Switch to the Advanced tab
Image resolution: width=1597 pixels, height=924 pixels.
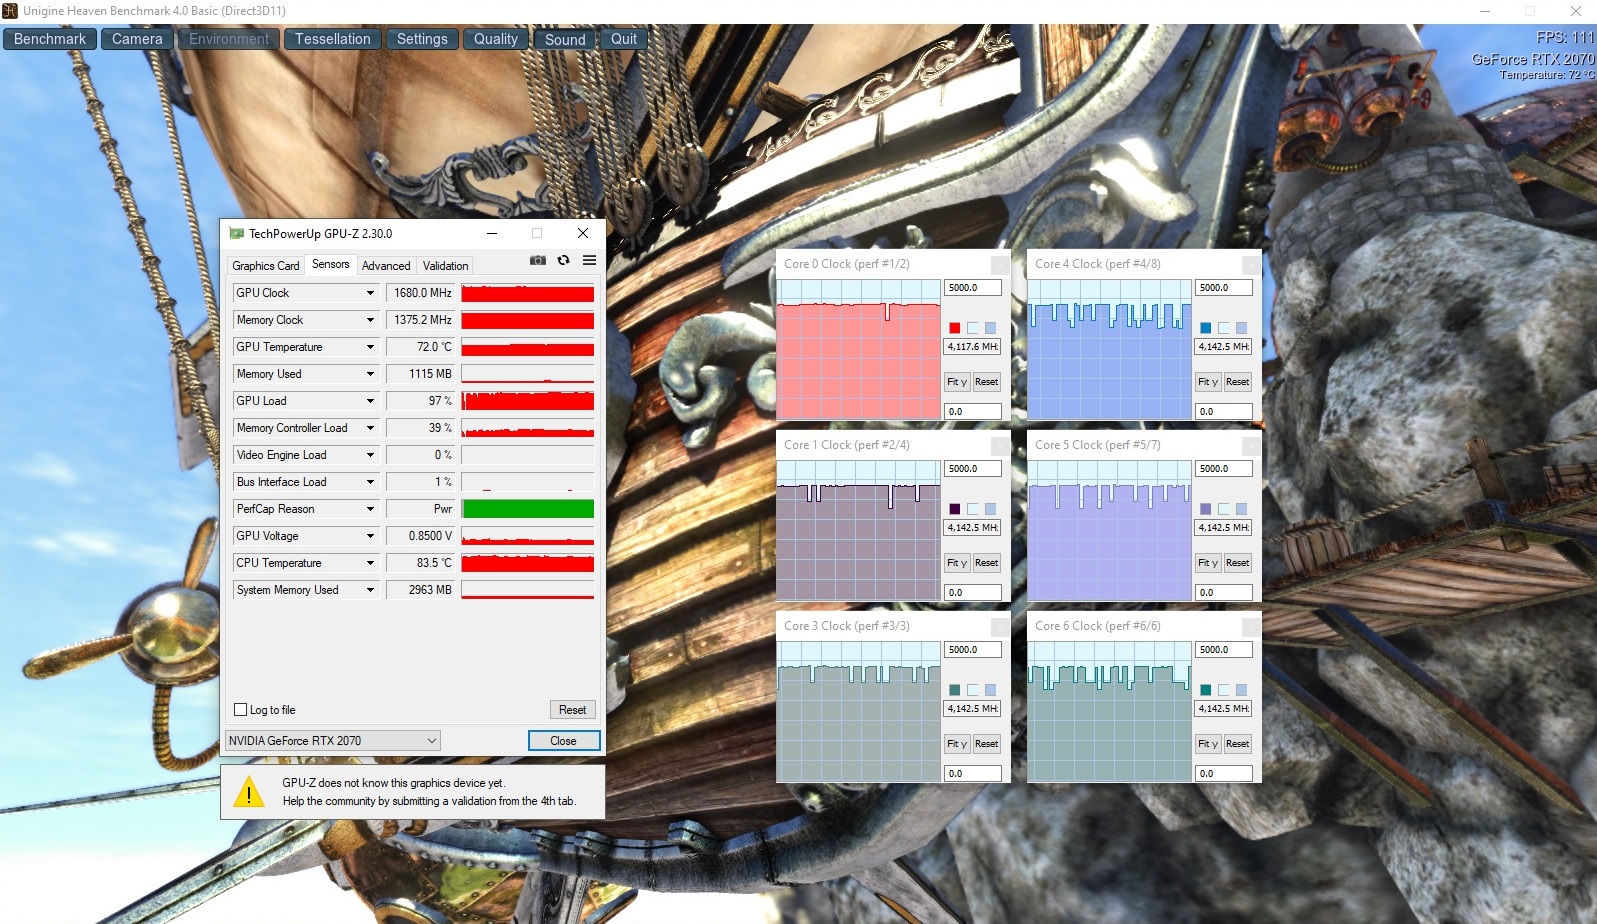coord(386,266)
